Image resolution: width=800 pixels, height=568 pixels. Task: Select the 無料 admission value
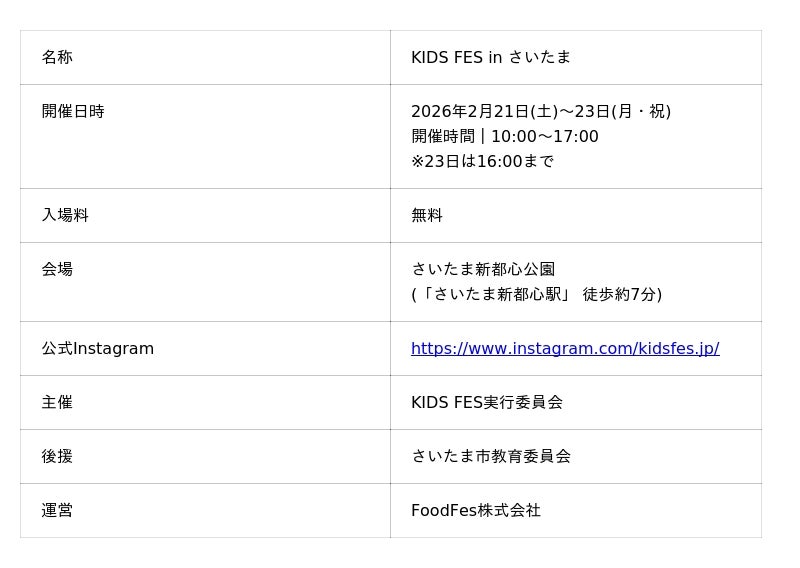click(x=427, y=216)
